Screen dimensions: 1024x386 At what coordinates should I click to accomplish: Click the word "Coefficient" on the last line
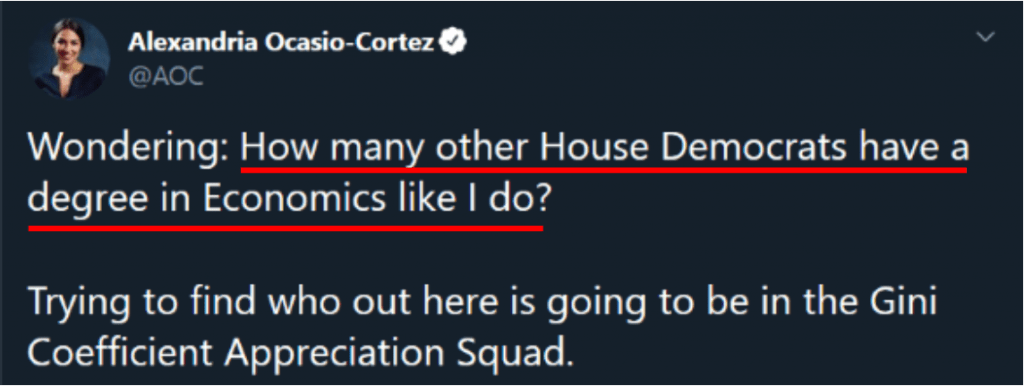tap(121, 355)
